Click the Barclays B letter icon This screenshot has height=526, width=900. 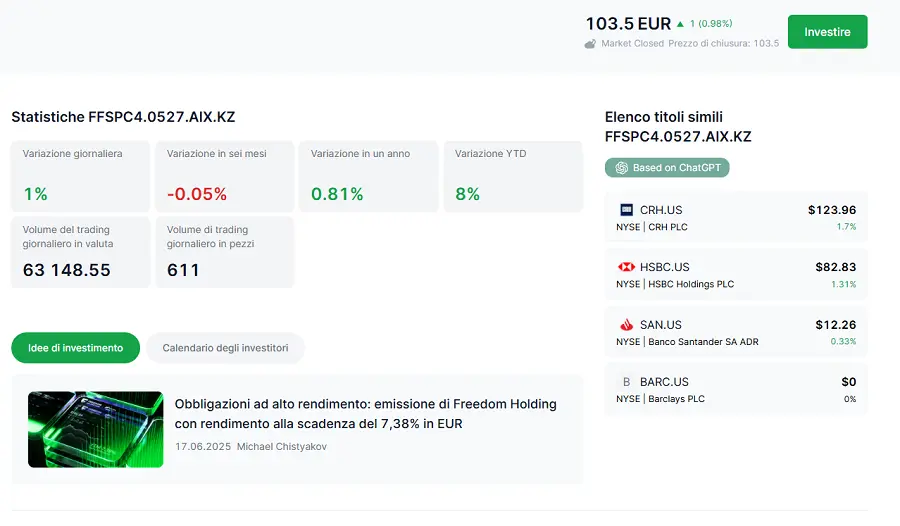pyautogui.click(x=627, y=382)
